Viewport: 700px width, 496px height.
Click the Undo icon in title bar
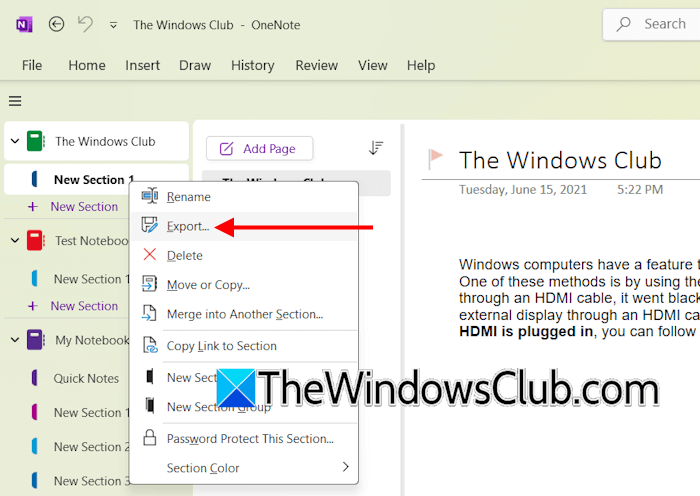click(85, 24)
